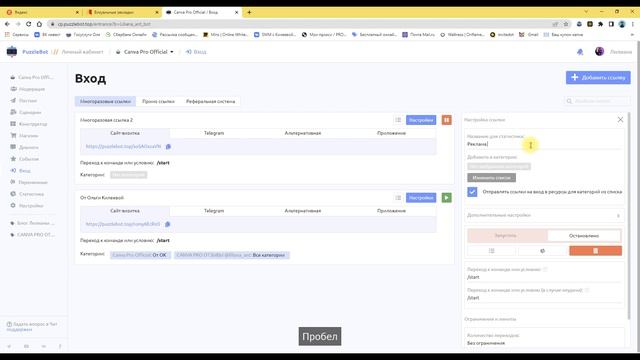Open Сценарии section in sidebar
The image size is (640, 360).
pos(30,112)
